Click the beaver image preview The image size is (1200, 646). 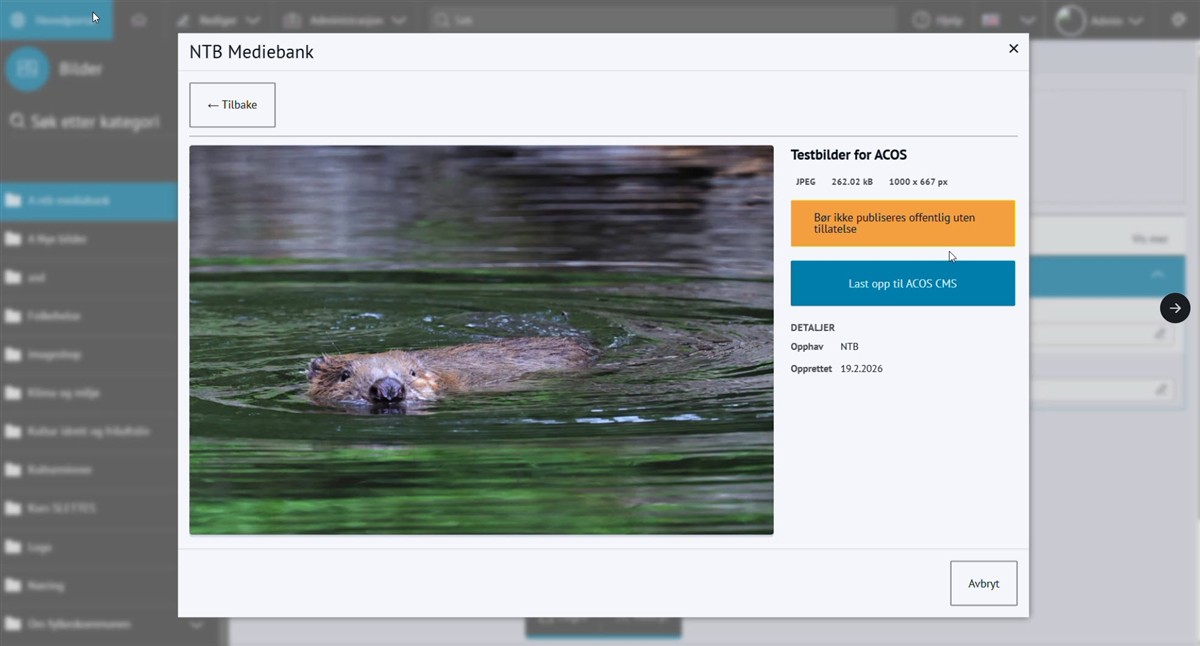click(481, 340)
